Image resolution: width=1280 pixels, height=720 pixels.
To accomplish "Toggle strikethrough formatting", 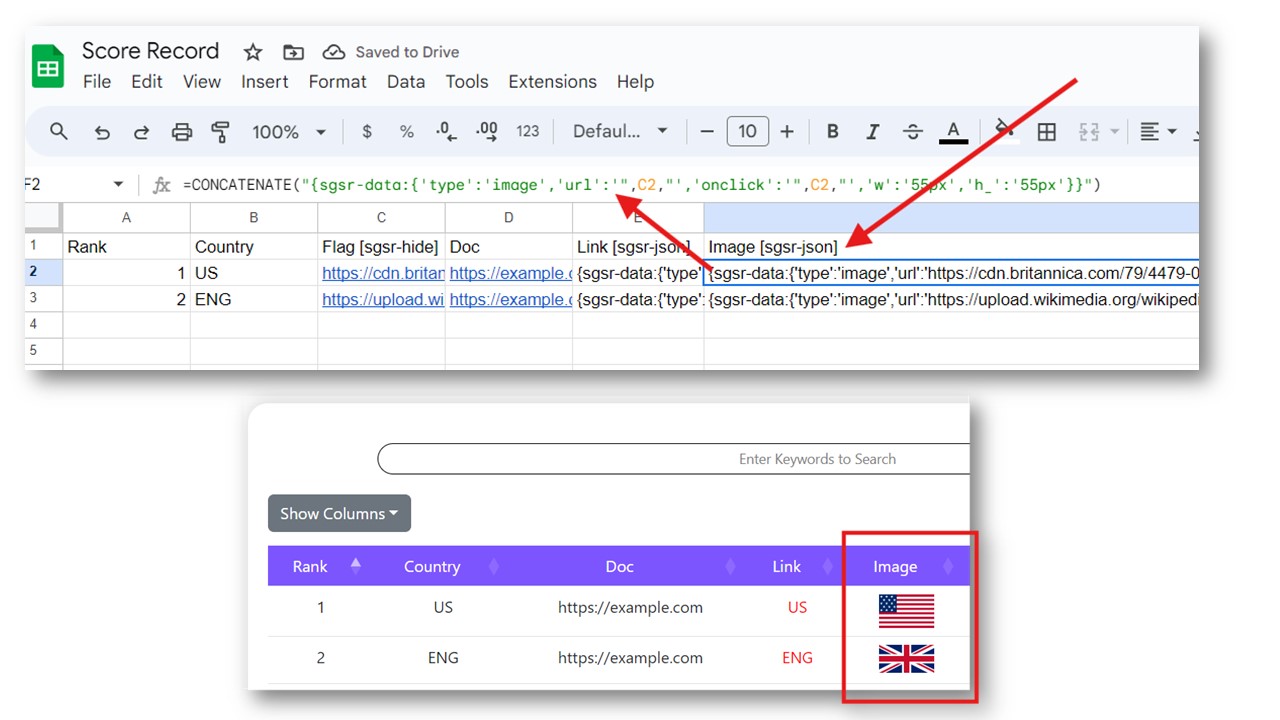I will point(912,132).
